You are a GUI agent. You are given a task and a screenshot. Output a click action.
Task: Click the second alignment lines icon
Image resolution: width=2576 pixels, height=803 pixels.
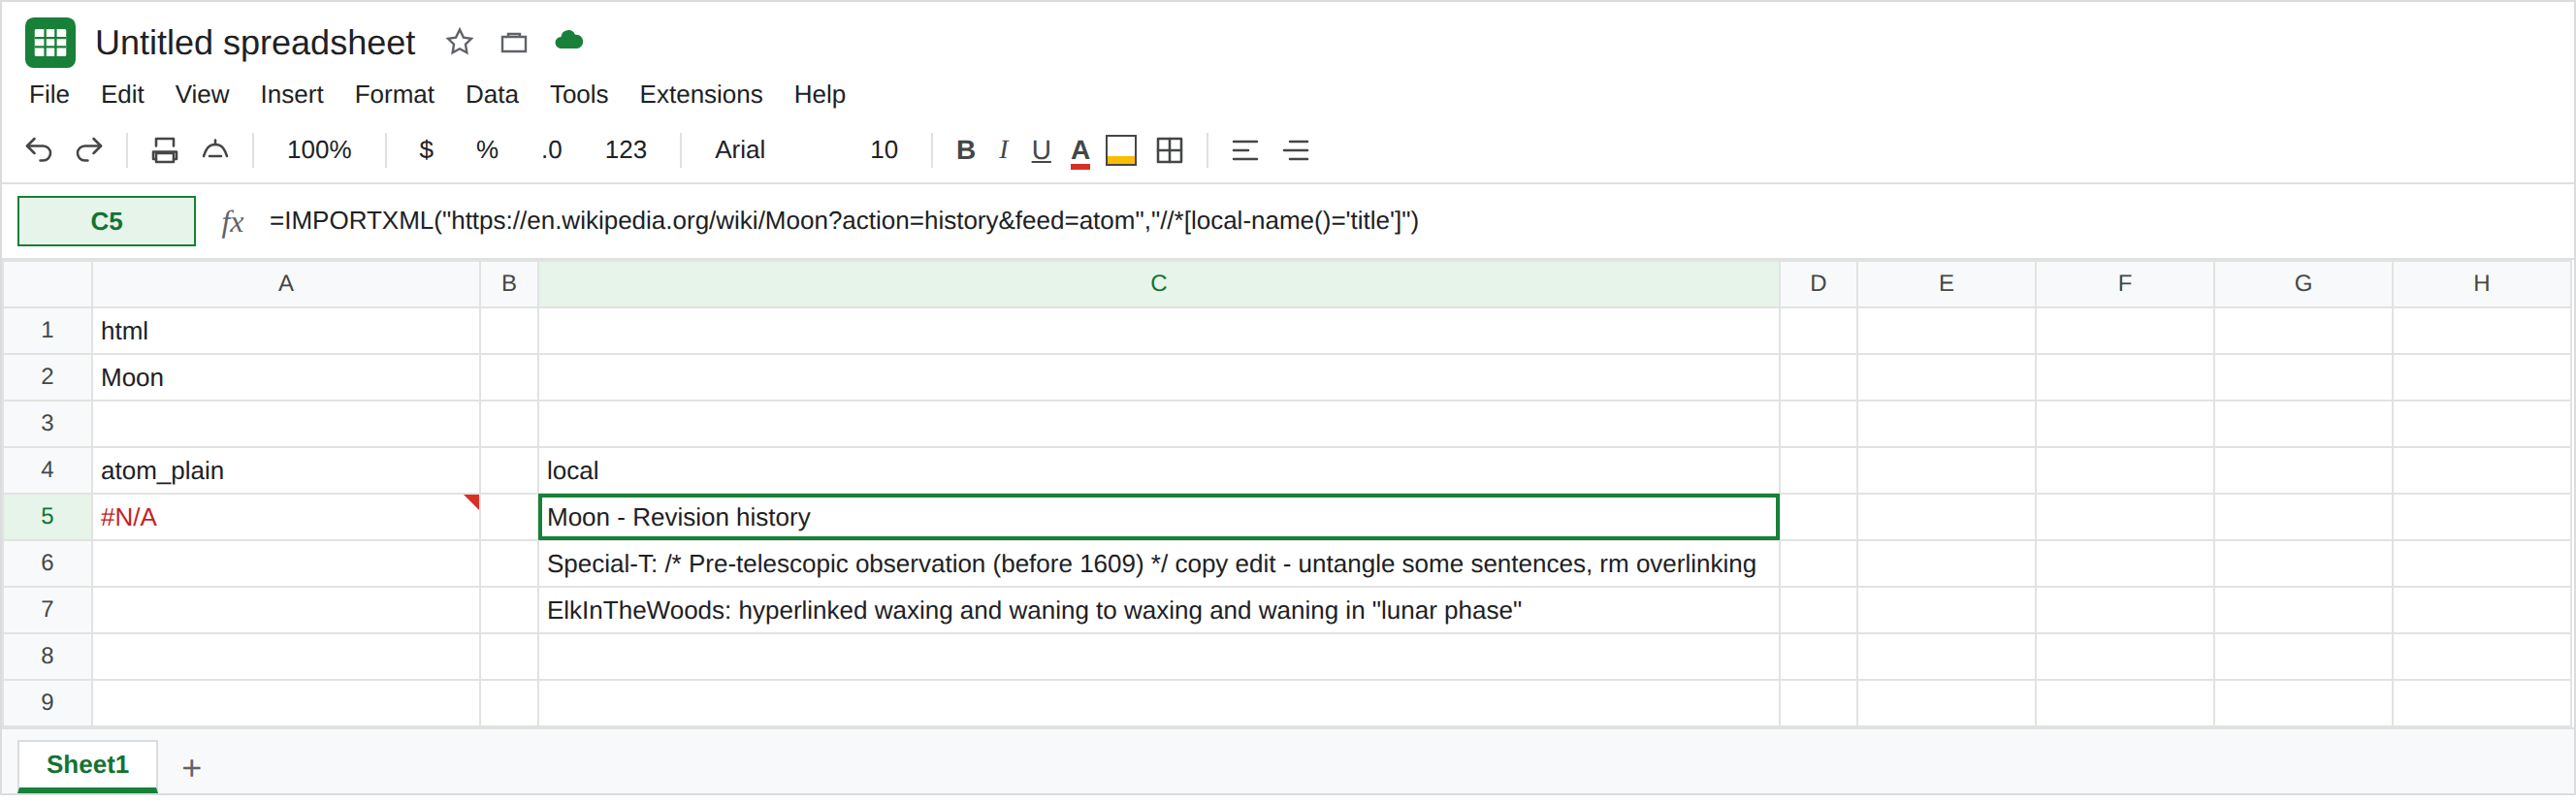tap(1296, 150)
